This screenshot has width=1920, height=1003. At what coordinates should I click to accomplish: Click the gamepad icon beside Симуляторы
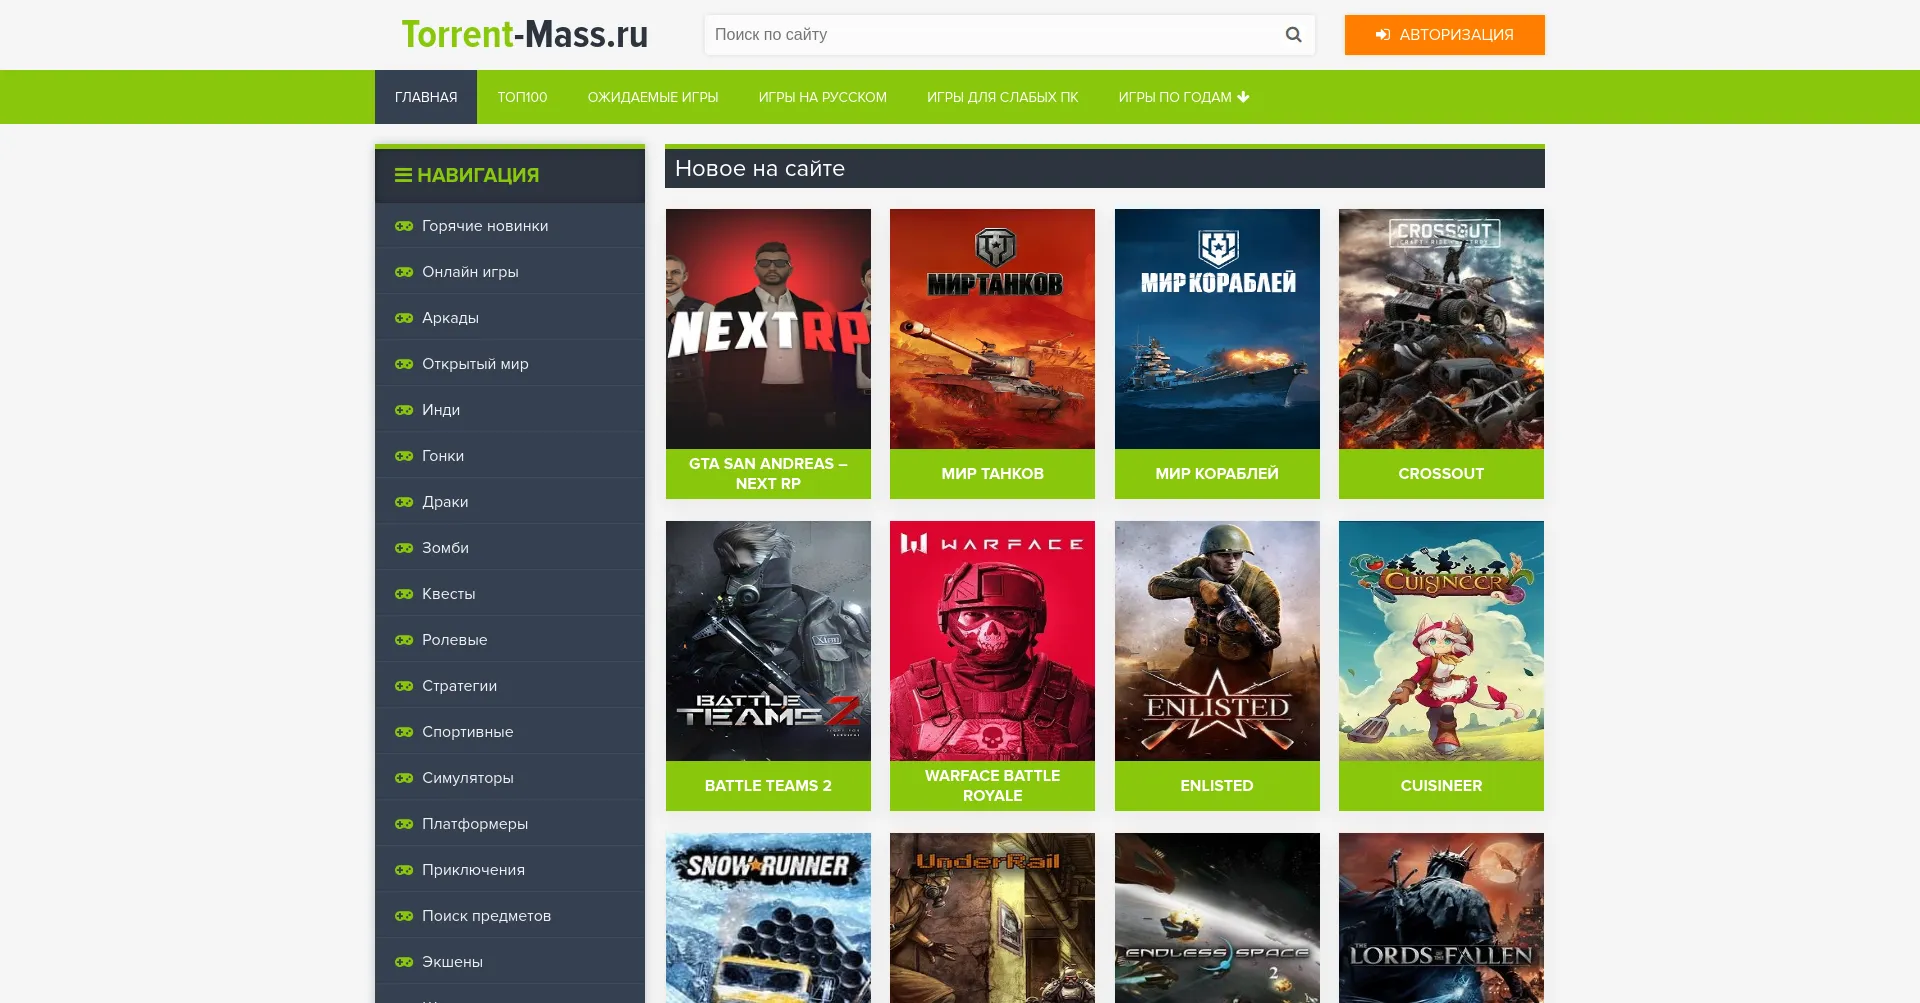404,778
